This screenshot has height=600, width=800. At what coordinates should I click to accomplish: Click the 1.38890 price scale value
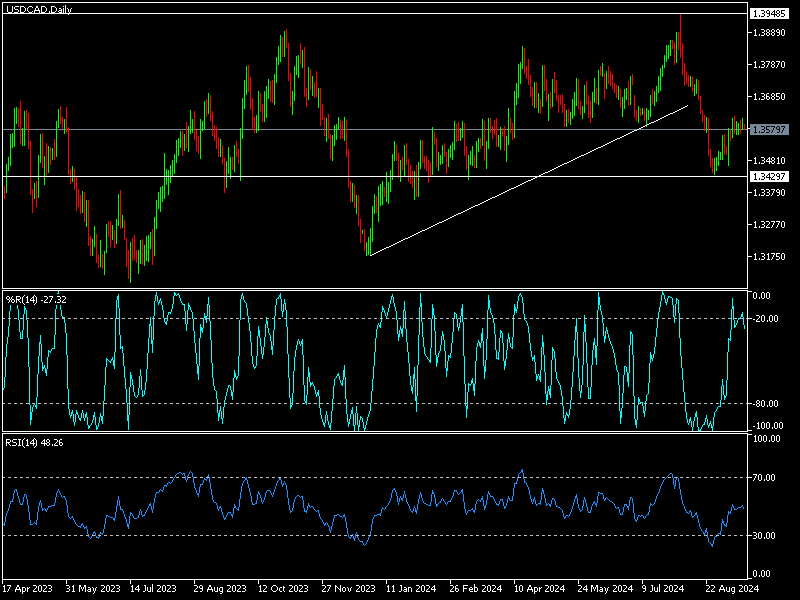pos(769,33)
